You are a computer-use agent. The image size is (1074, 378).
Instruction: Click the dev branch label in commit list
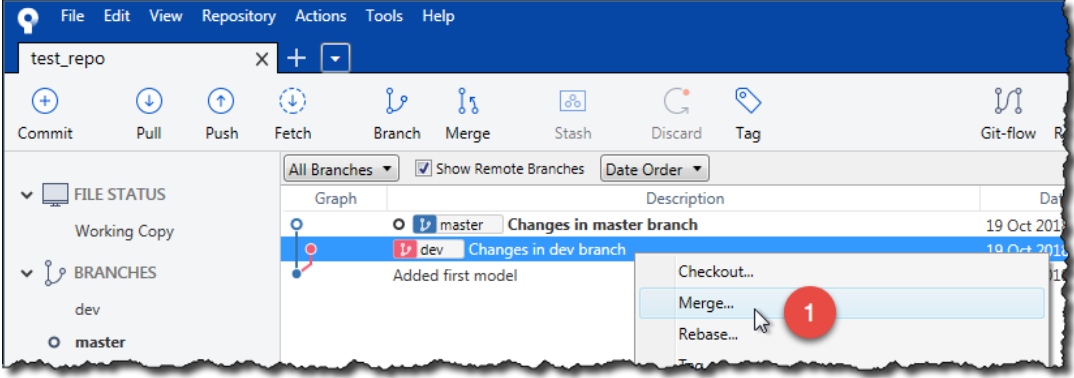click(x=428, y=250)
